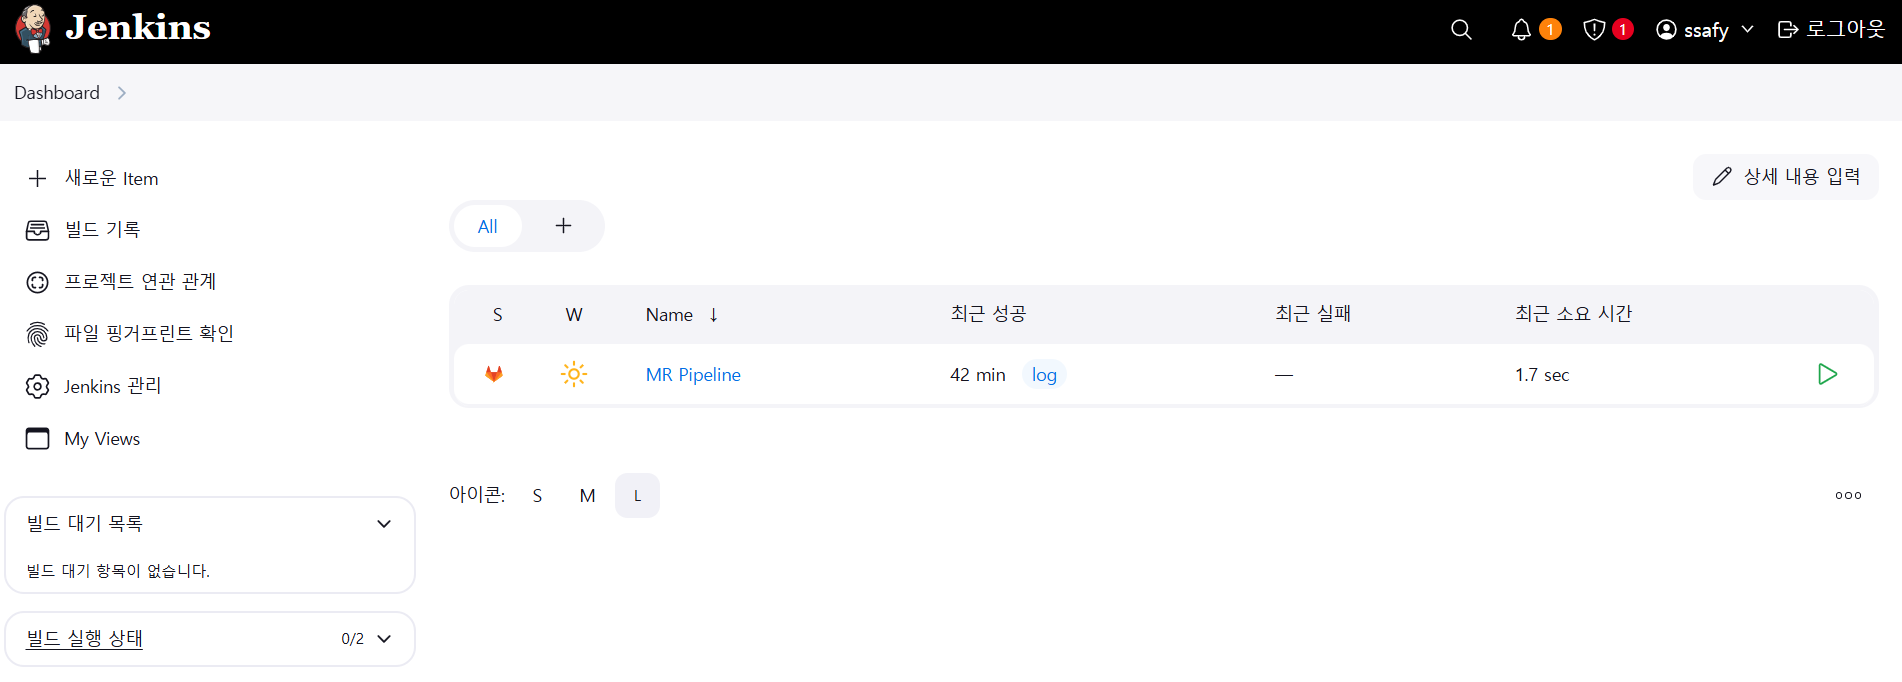Screen dimensions: 1902x682
Task: Select the small S icon size
Action: pos(537,495)
